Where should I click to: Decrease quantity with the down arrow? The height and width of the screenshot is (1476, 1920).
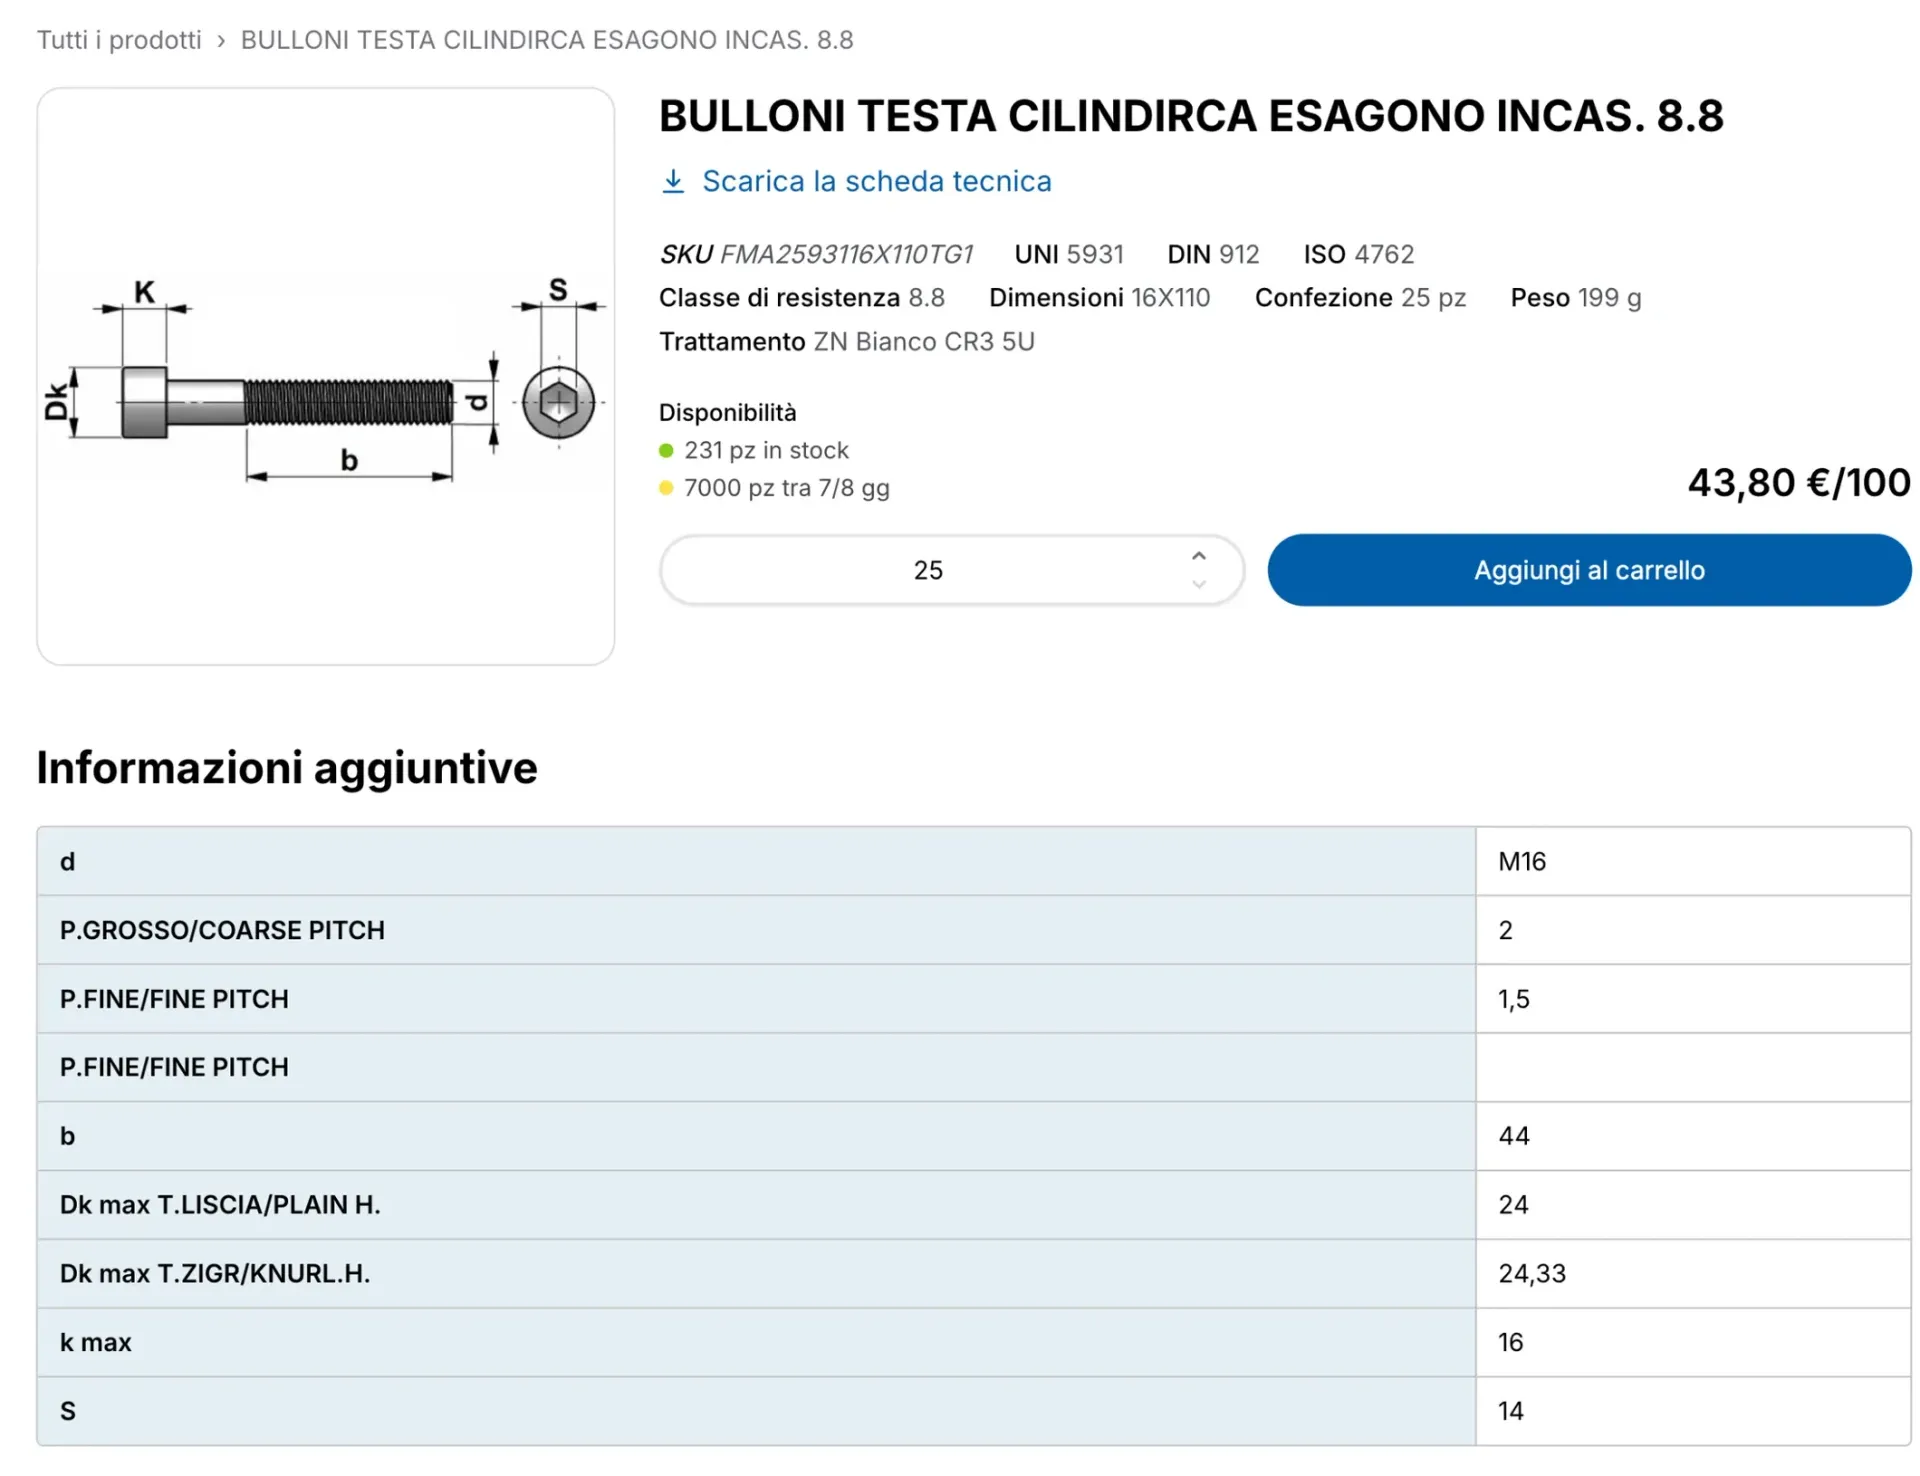coord(1199,584)
